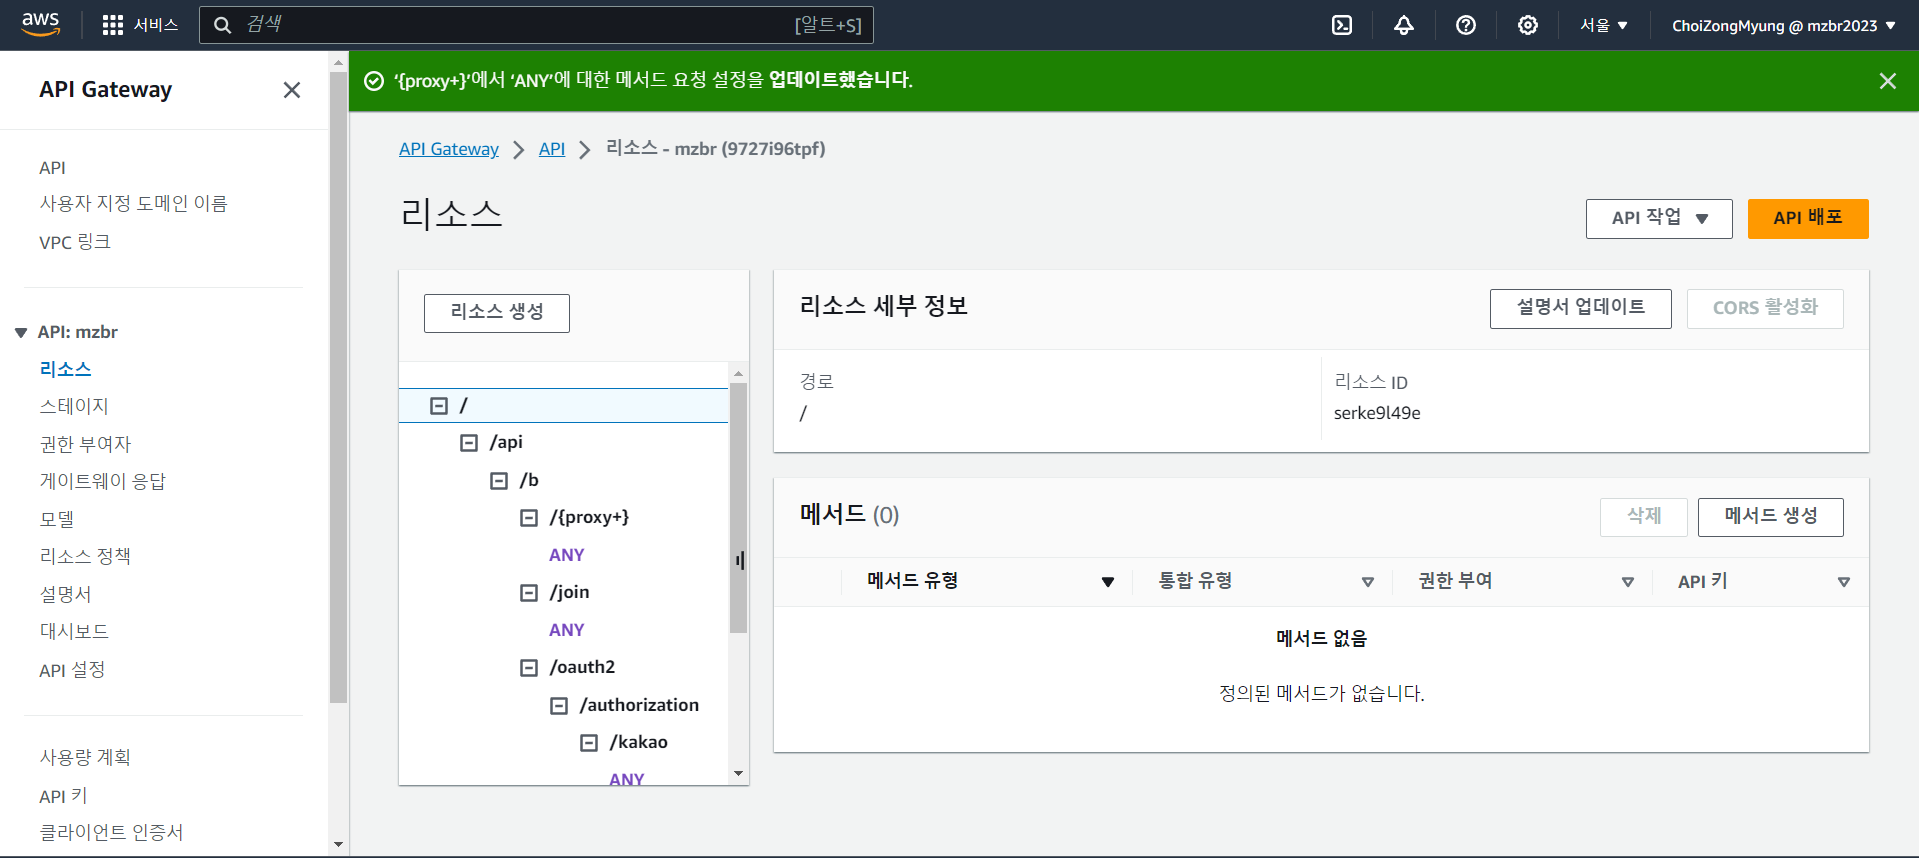Open the API 작업 dropdown
This screenshot has height=858, width=1919.
pos(1659,219)
